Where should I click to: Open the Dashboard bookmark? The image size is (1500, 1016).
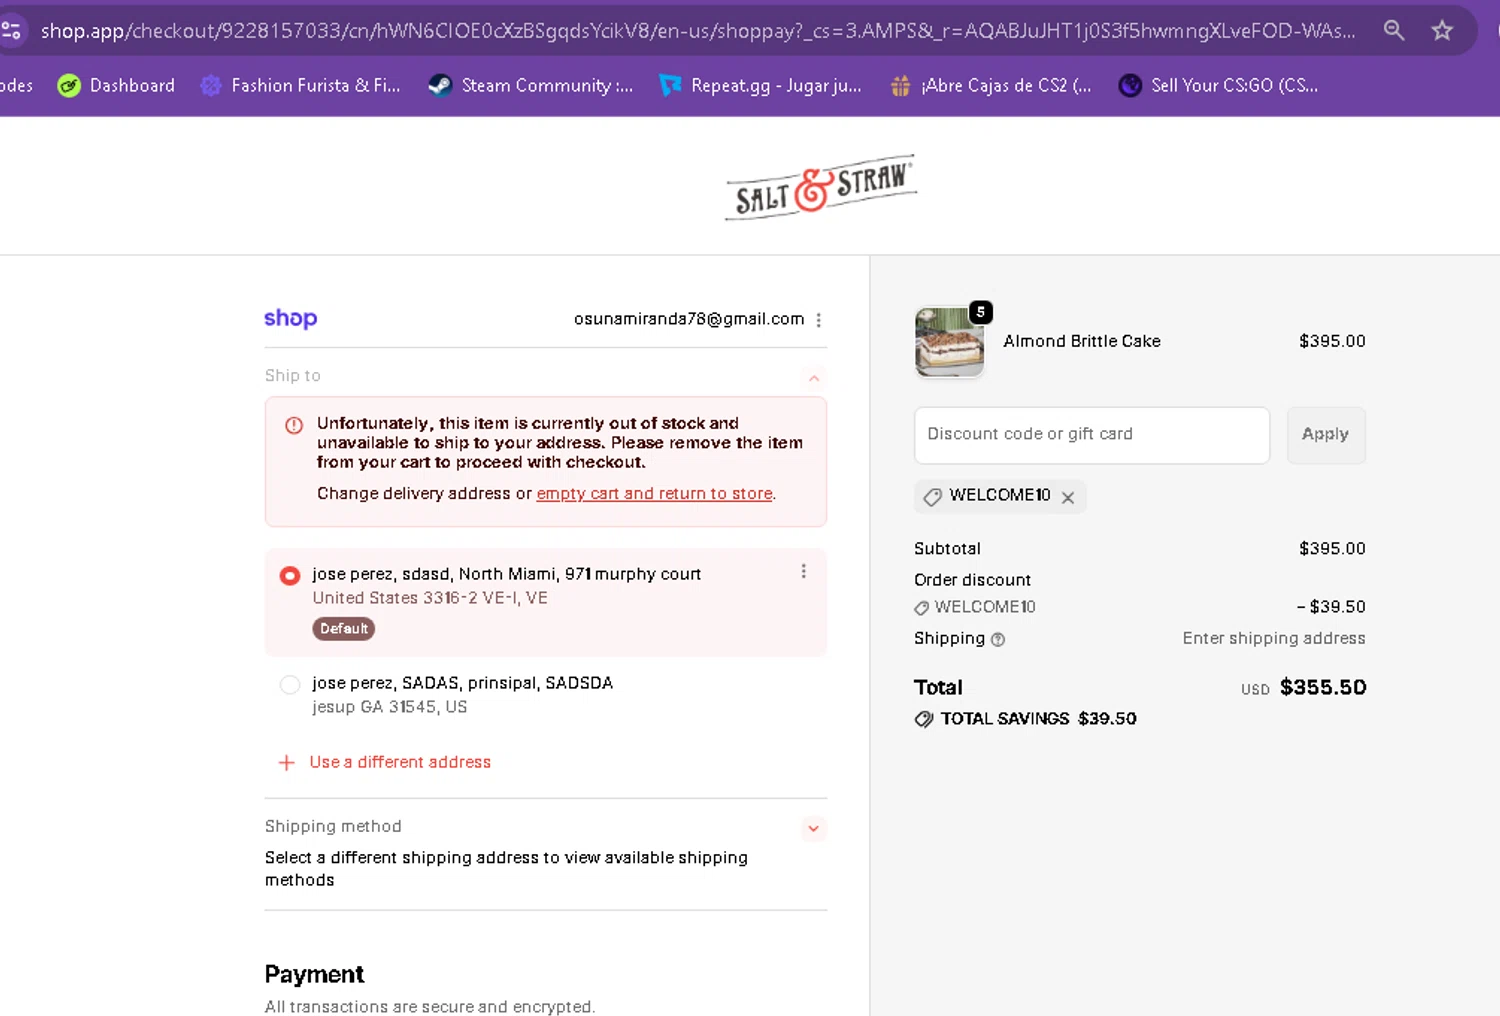click(x=116, y=85)
